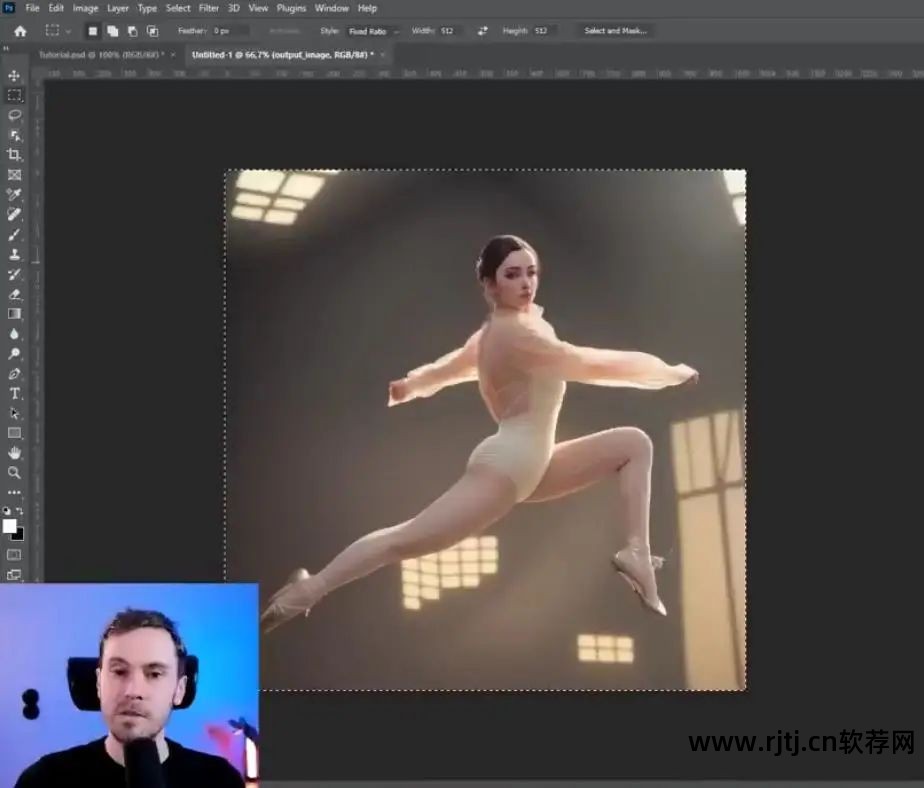924x788 pixels.
Task: Select the Move tool
Action: (x=14, y=76)
